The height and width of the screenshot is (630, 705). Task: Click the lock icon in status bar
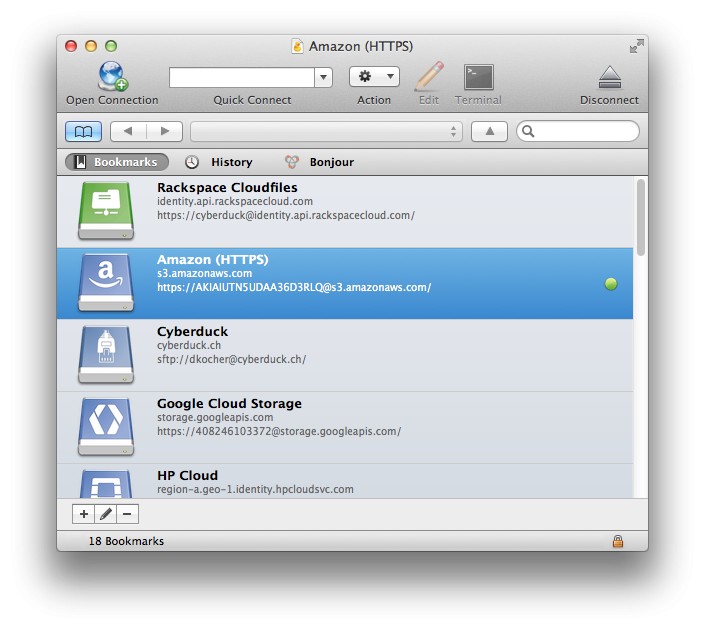pyautogui.click(x=618, y=541)
